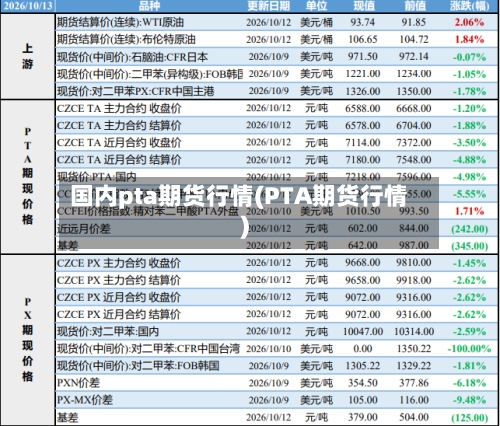Click the -100.00% change cell
The height and width of the screenshot is (426, 500).
point(469,349)
